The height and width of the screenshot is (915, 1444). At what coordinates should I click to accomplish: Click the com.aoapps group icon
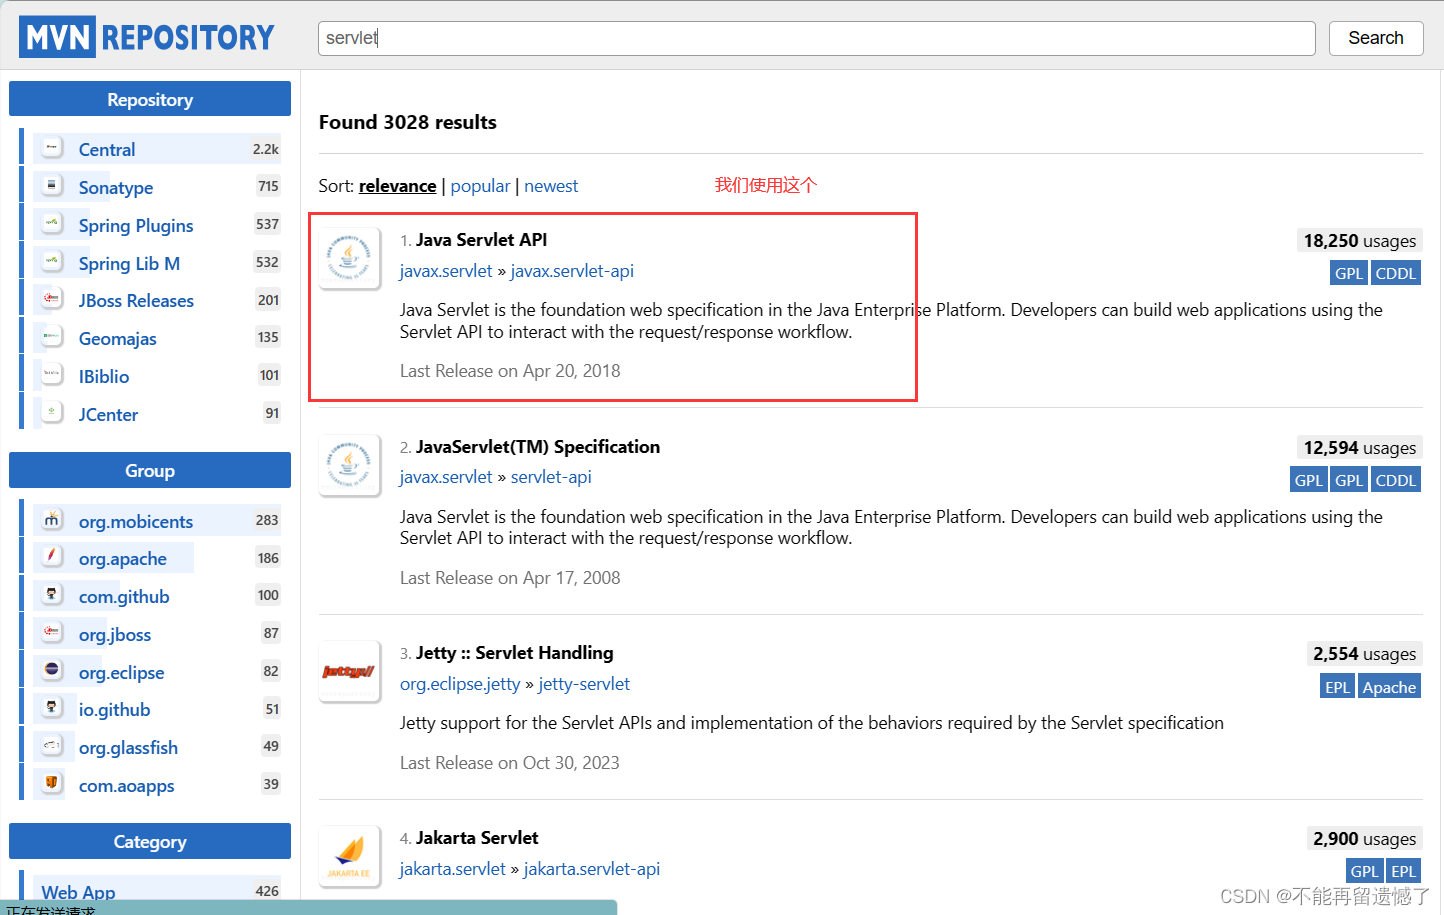point(51,783)
